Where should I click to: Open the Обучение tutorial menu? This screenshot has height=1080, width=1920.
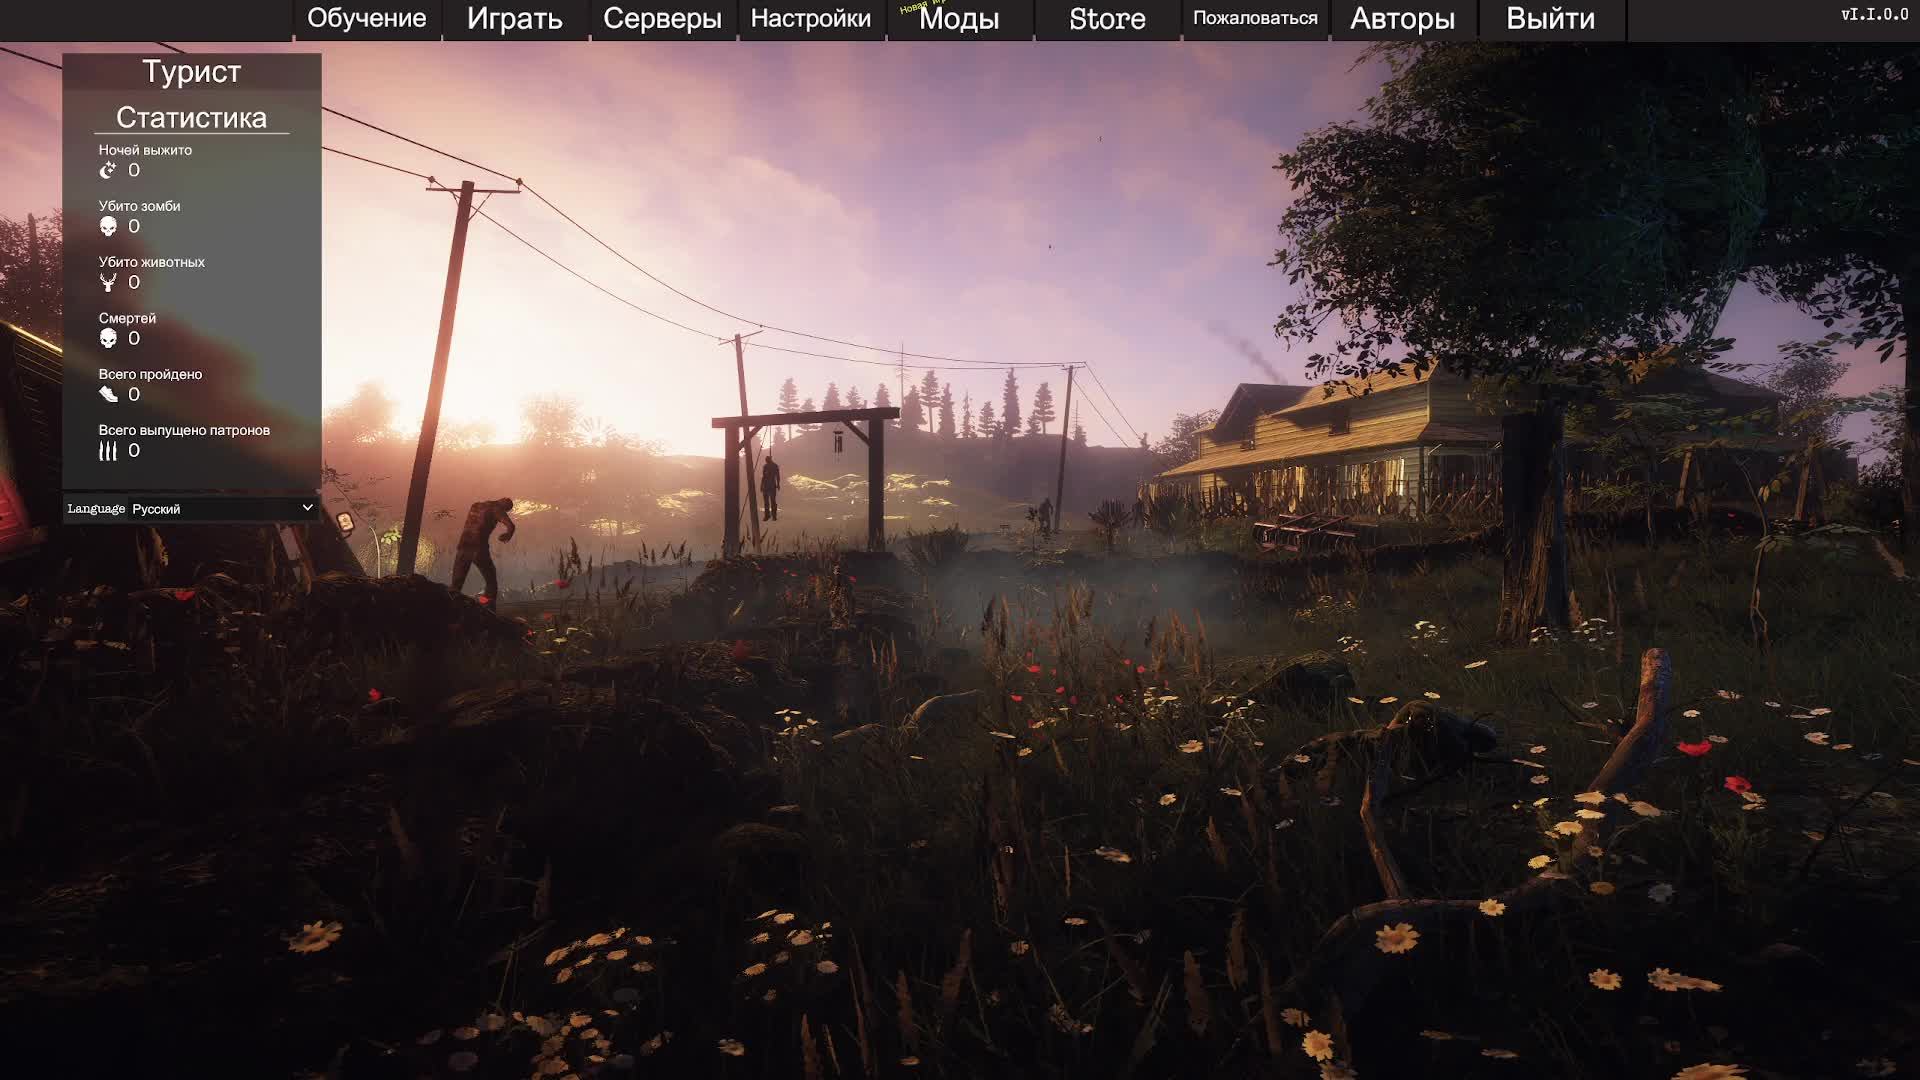click(x=366, y=19)
